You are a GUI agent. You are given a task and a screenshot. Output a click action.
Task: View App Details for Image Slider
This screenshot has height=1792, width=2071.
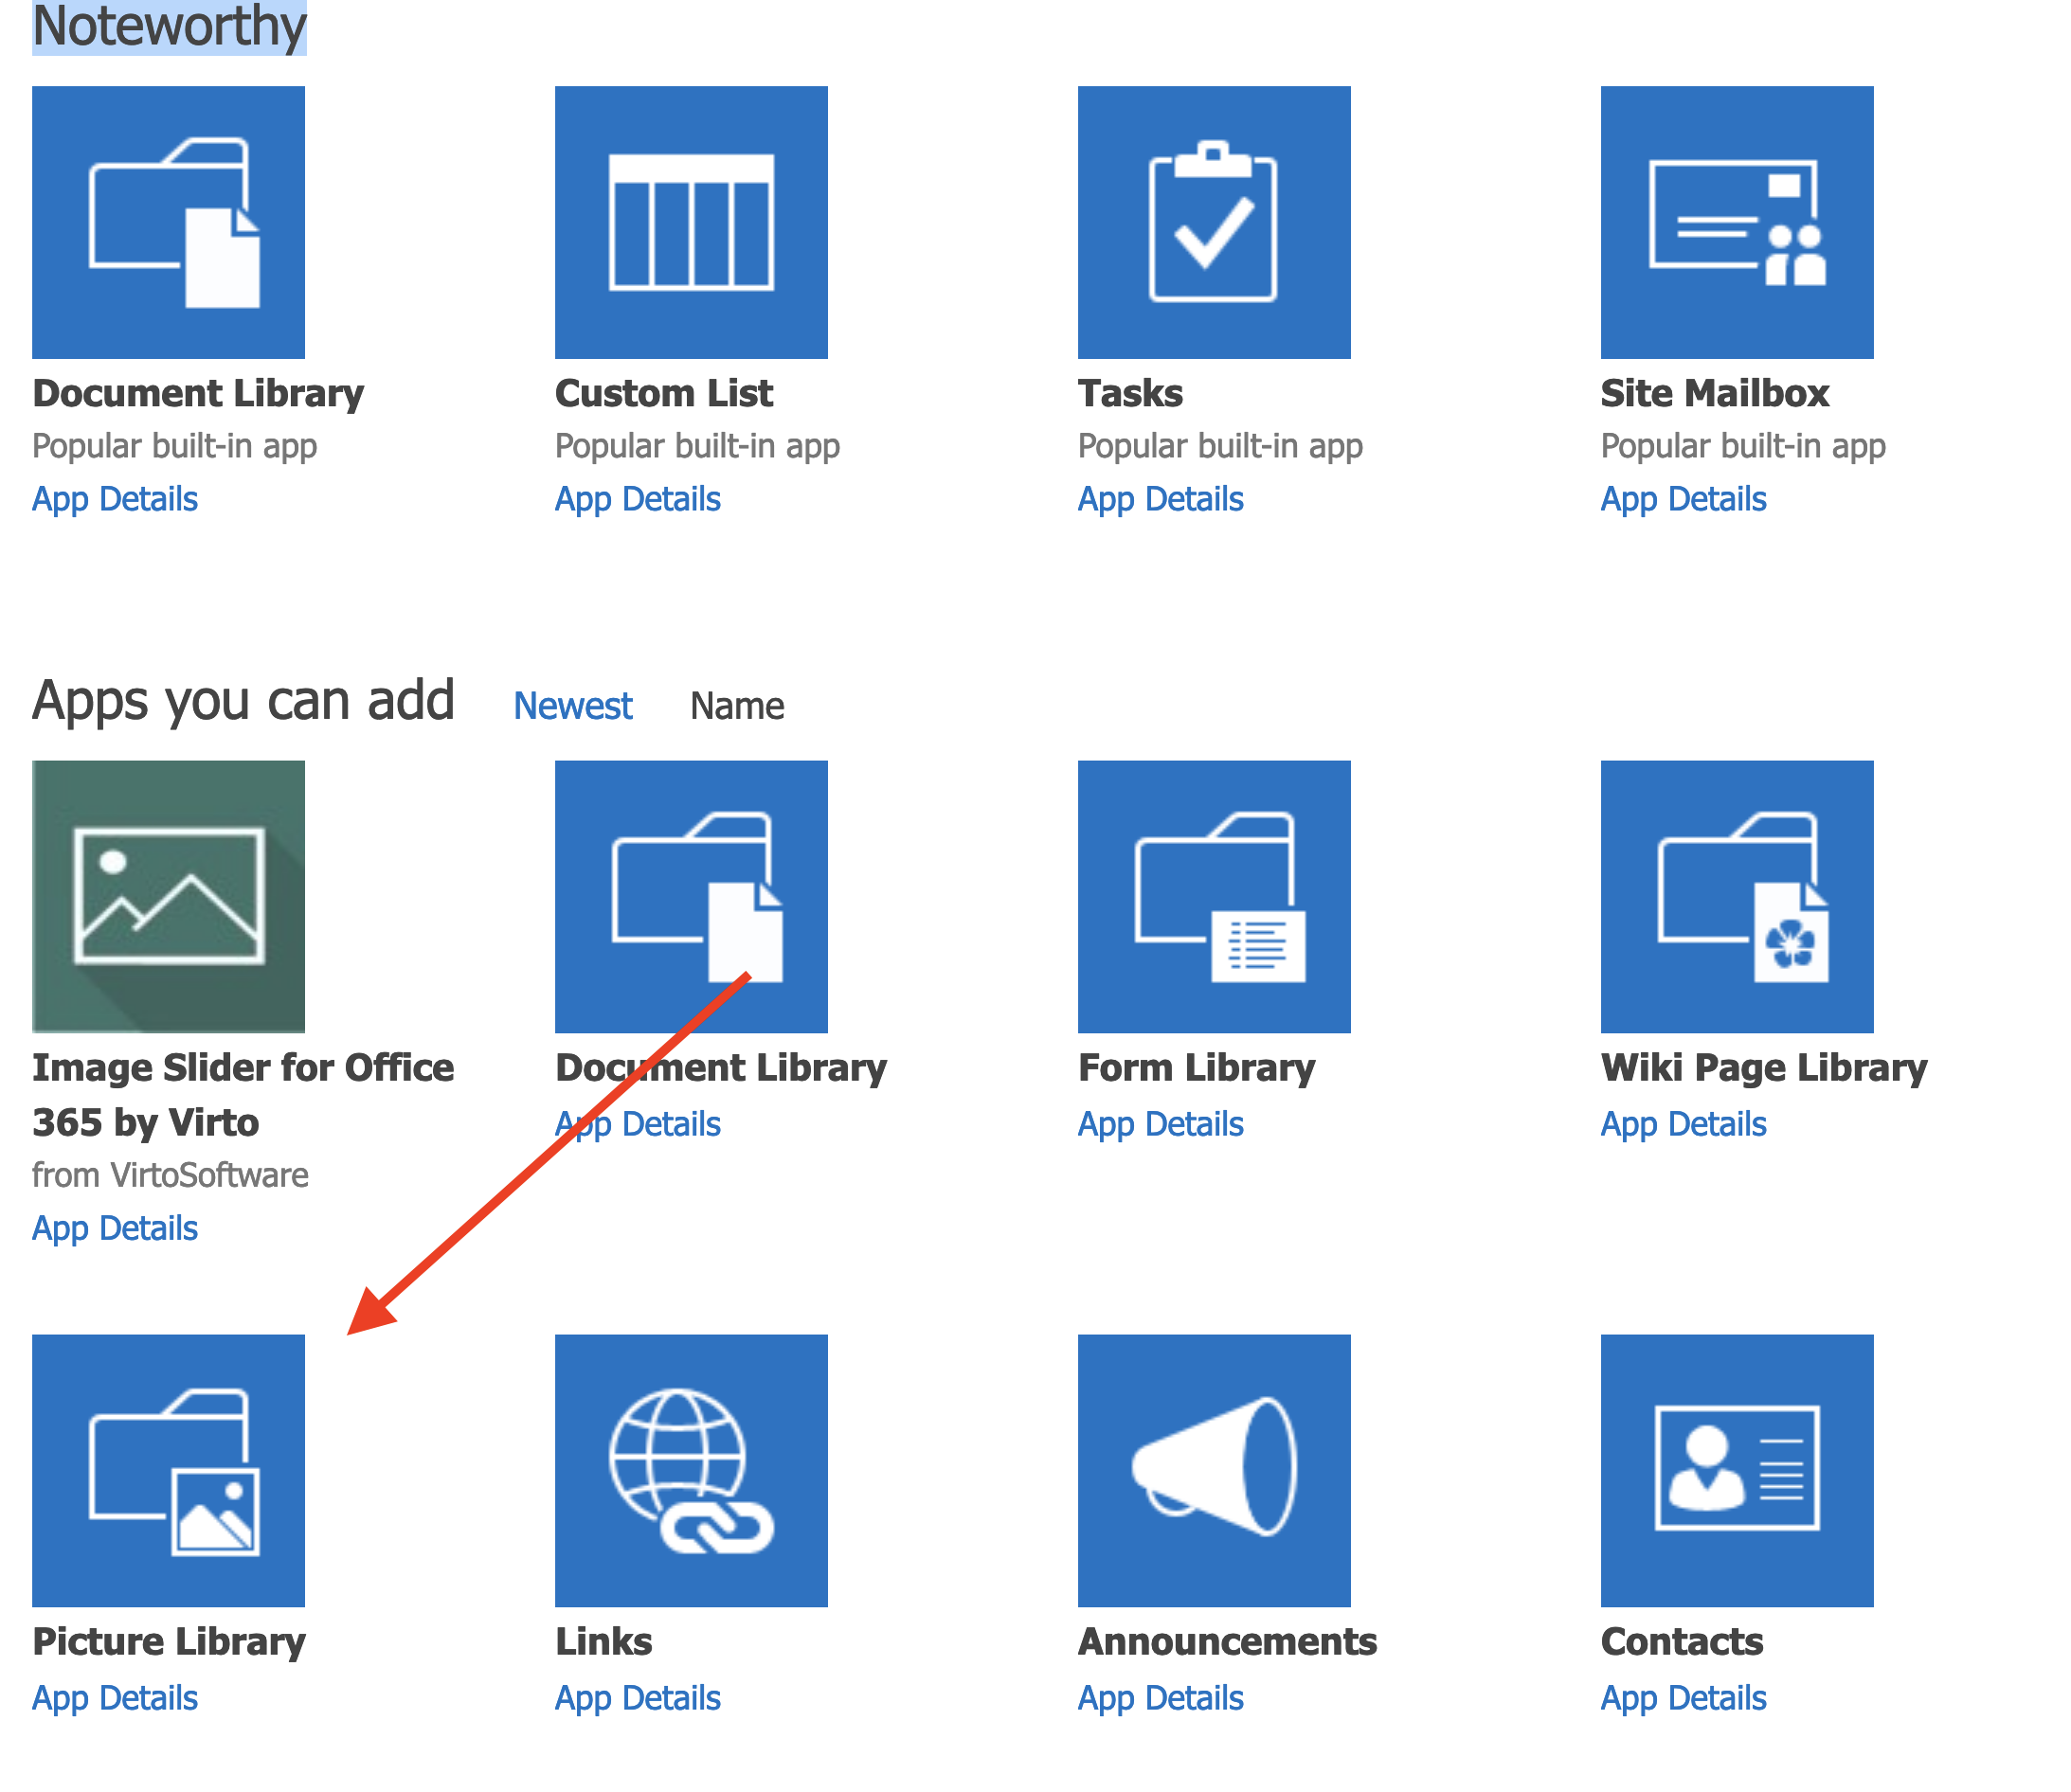[115, 1227]
